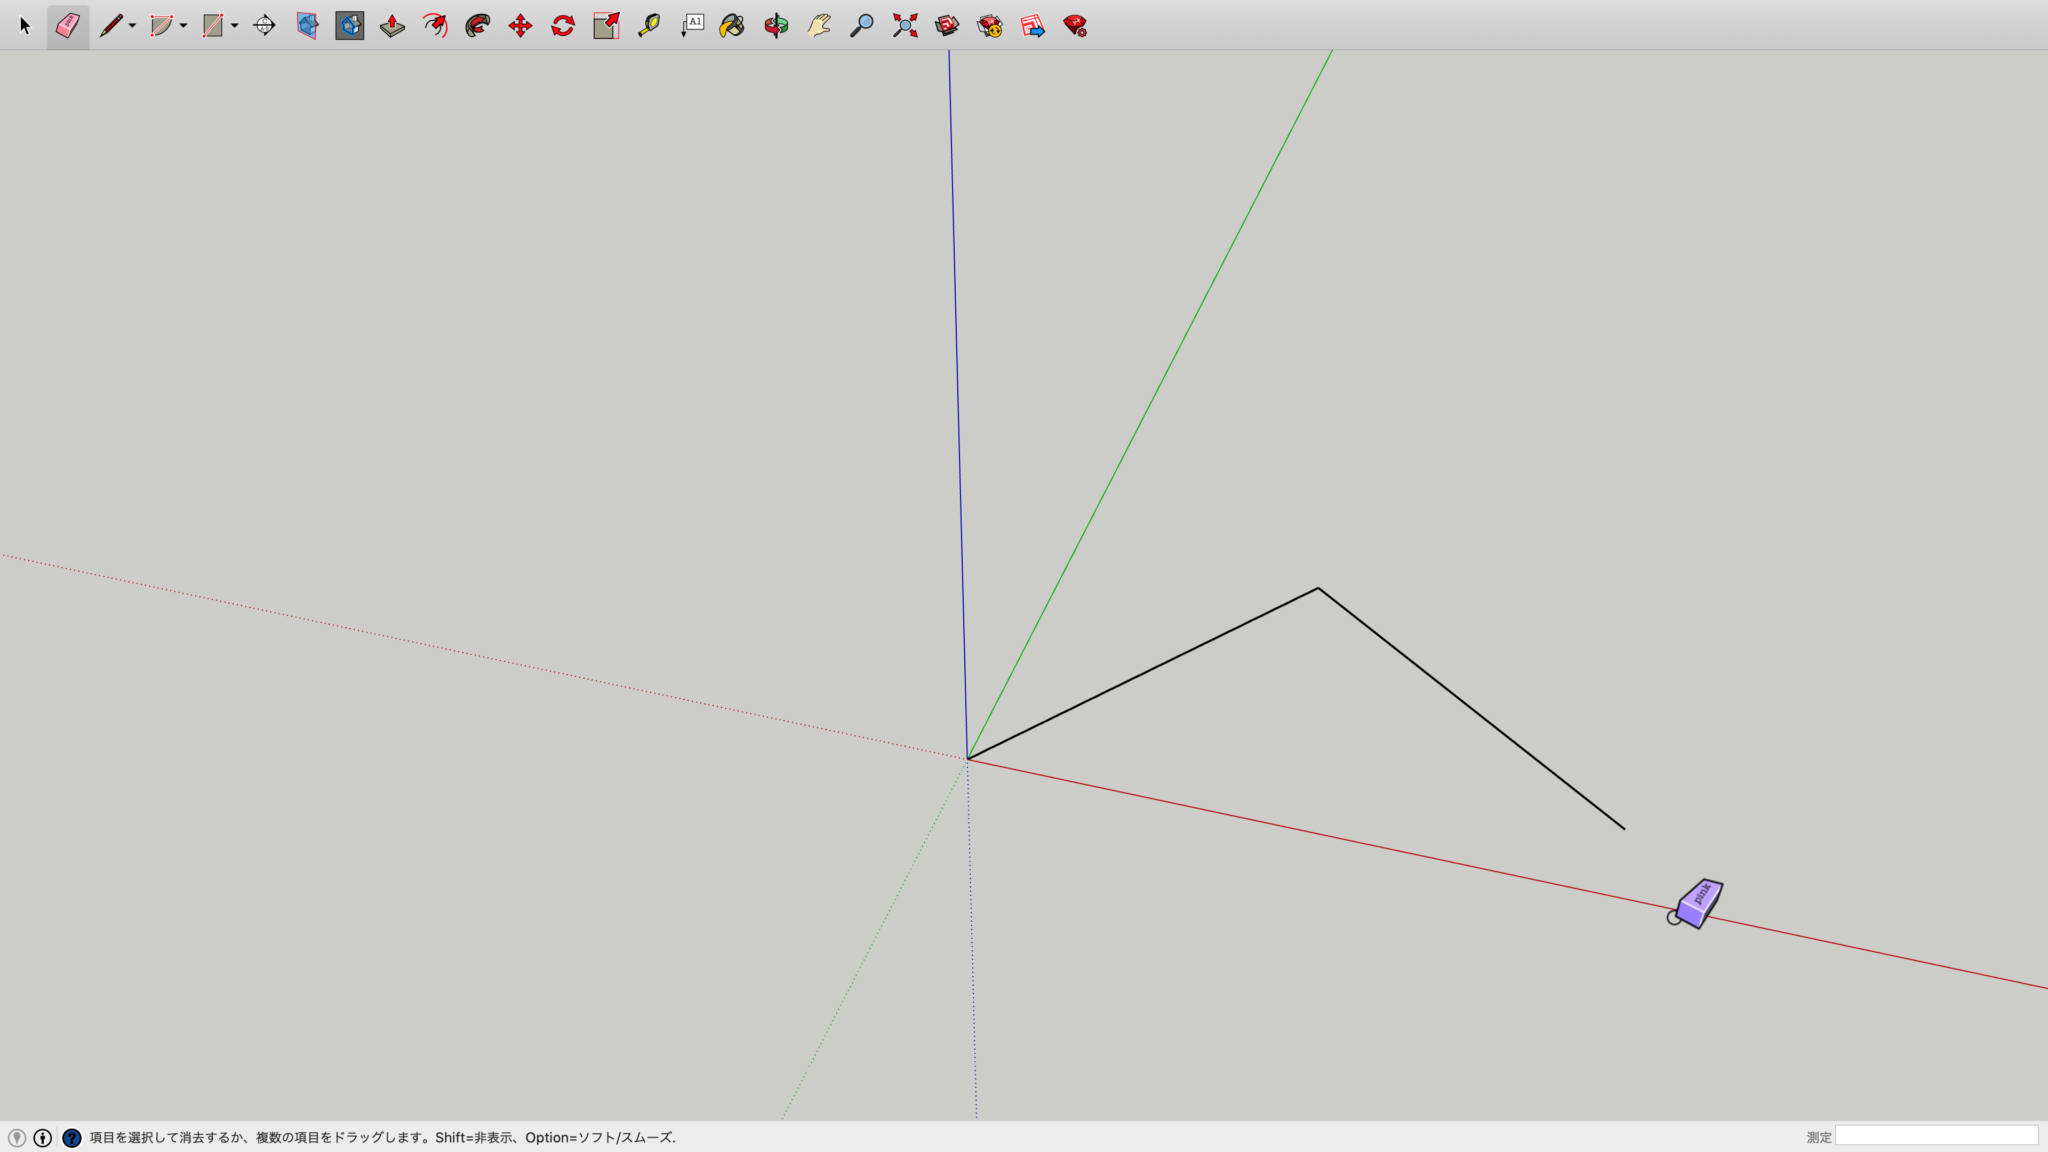2048x1152 pixels.
Task: Activate the Orbit tool
Action: tap(776, 26)
